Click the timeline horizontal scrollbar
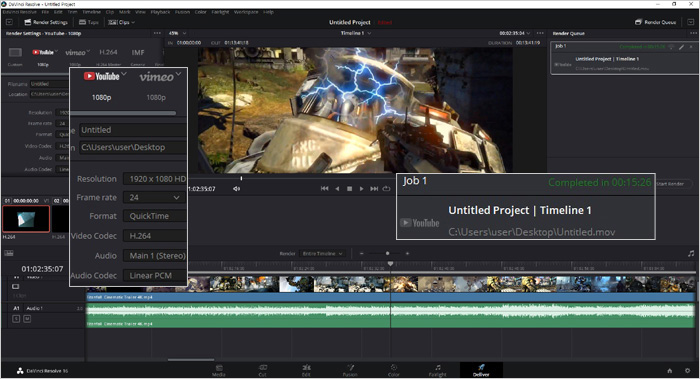Screen dimensions: 700x379 point(191,359)
